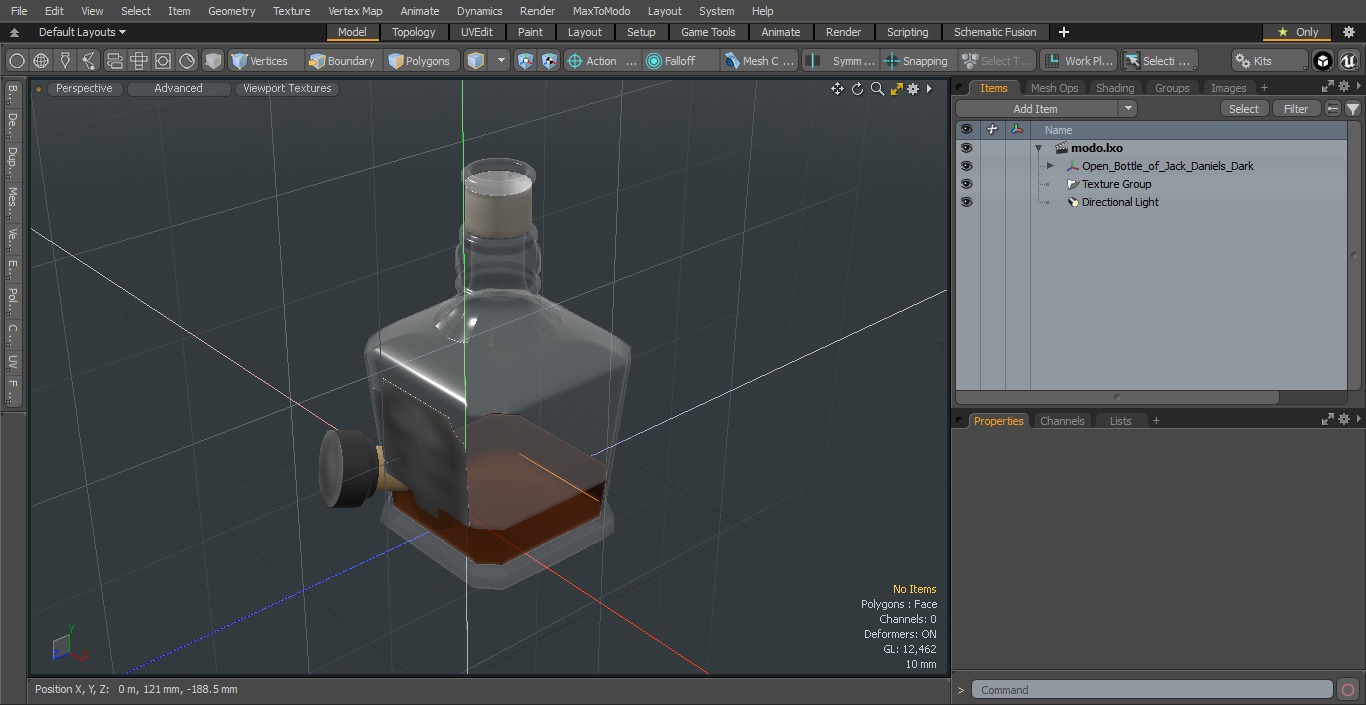Open Advanced shading style menu

178,88
